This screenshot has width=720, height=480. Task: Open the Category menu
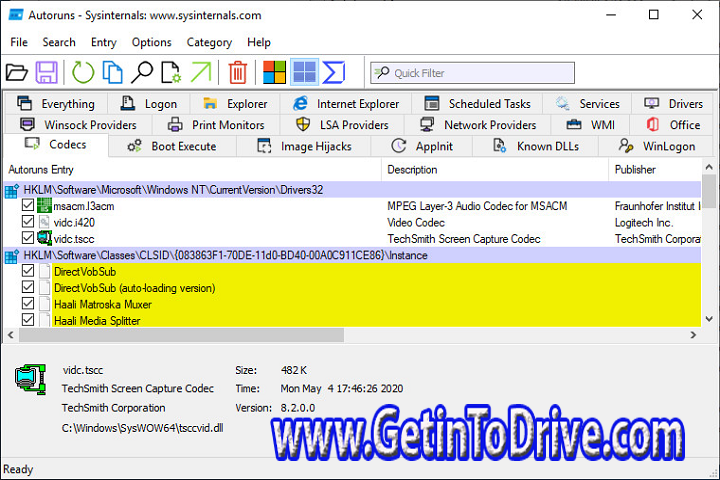click(x=209, y=42)
